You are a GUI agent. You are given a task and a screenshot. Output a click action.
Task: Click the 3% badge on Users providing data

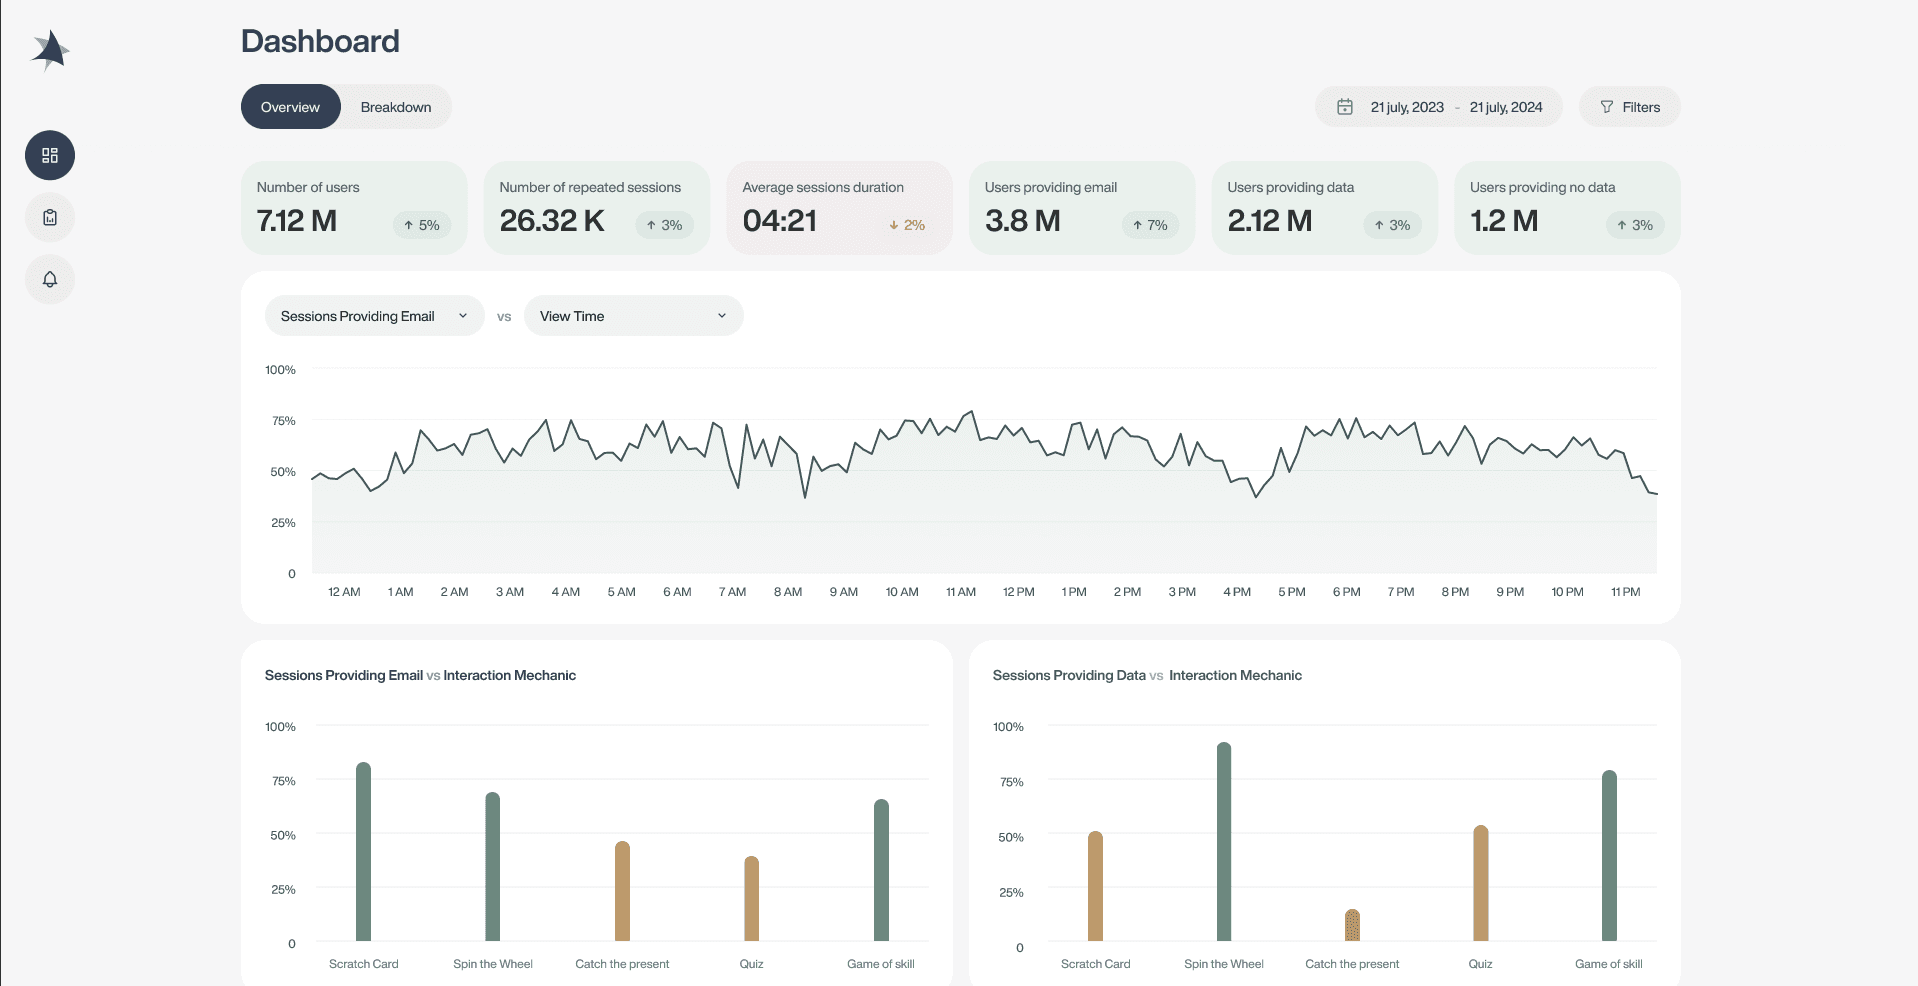(1393, 225)
